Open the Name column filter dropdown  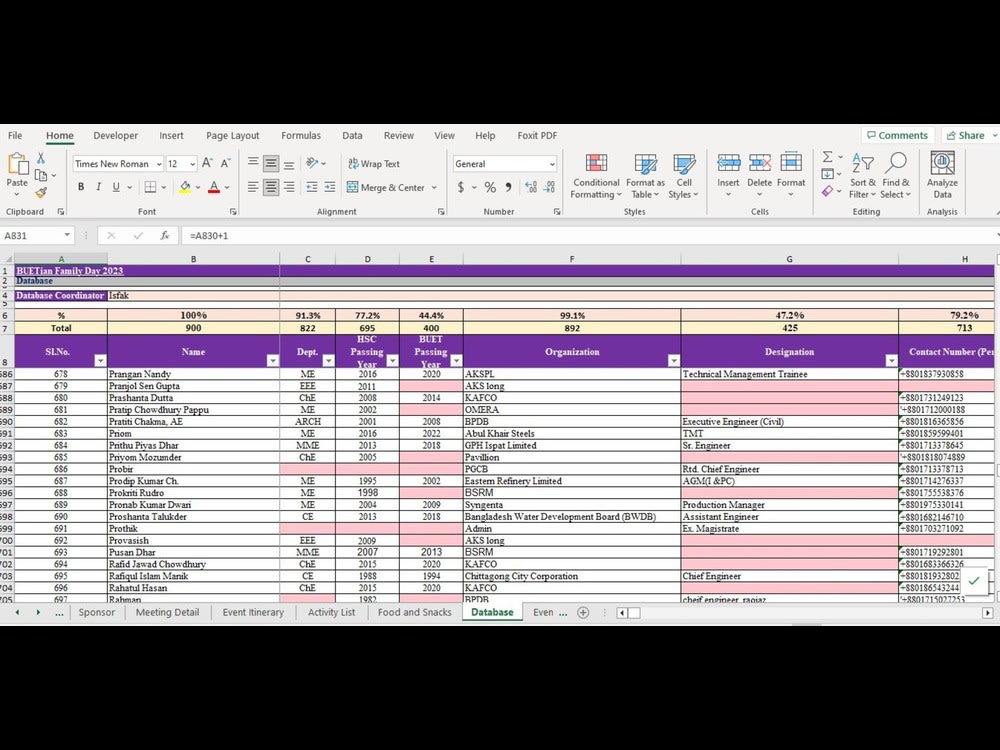pos(272,361)
